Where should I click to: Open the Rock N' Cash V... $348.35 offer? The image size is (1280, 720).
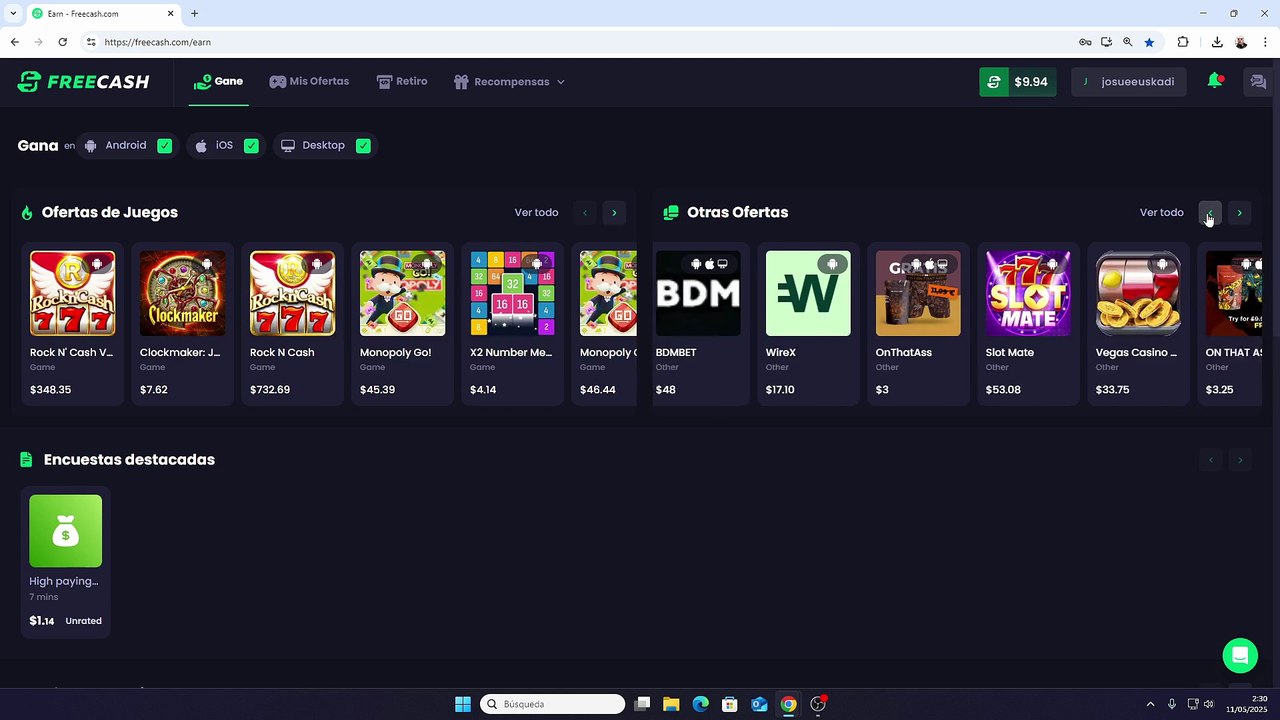click(x=72, y=323)
